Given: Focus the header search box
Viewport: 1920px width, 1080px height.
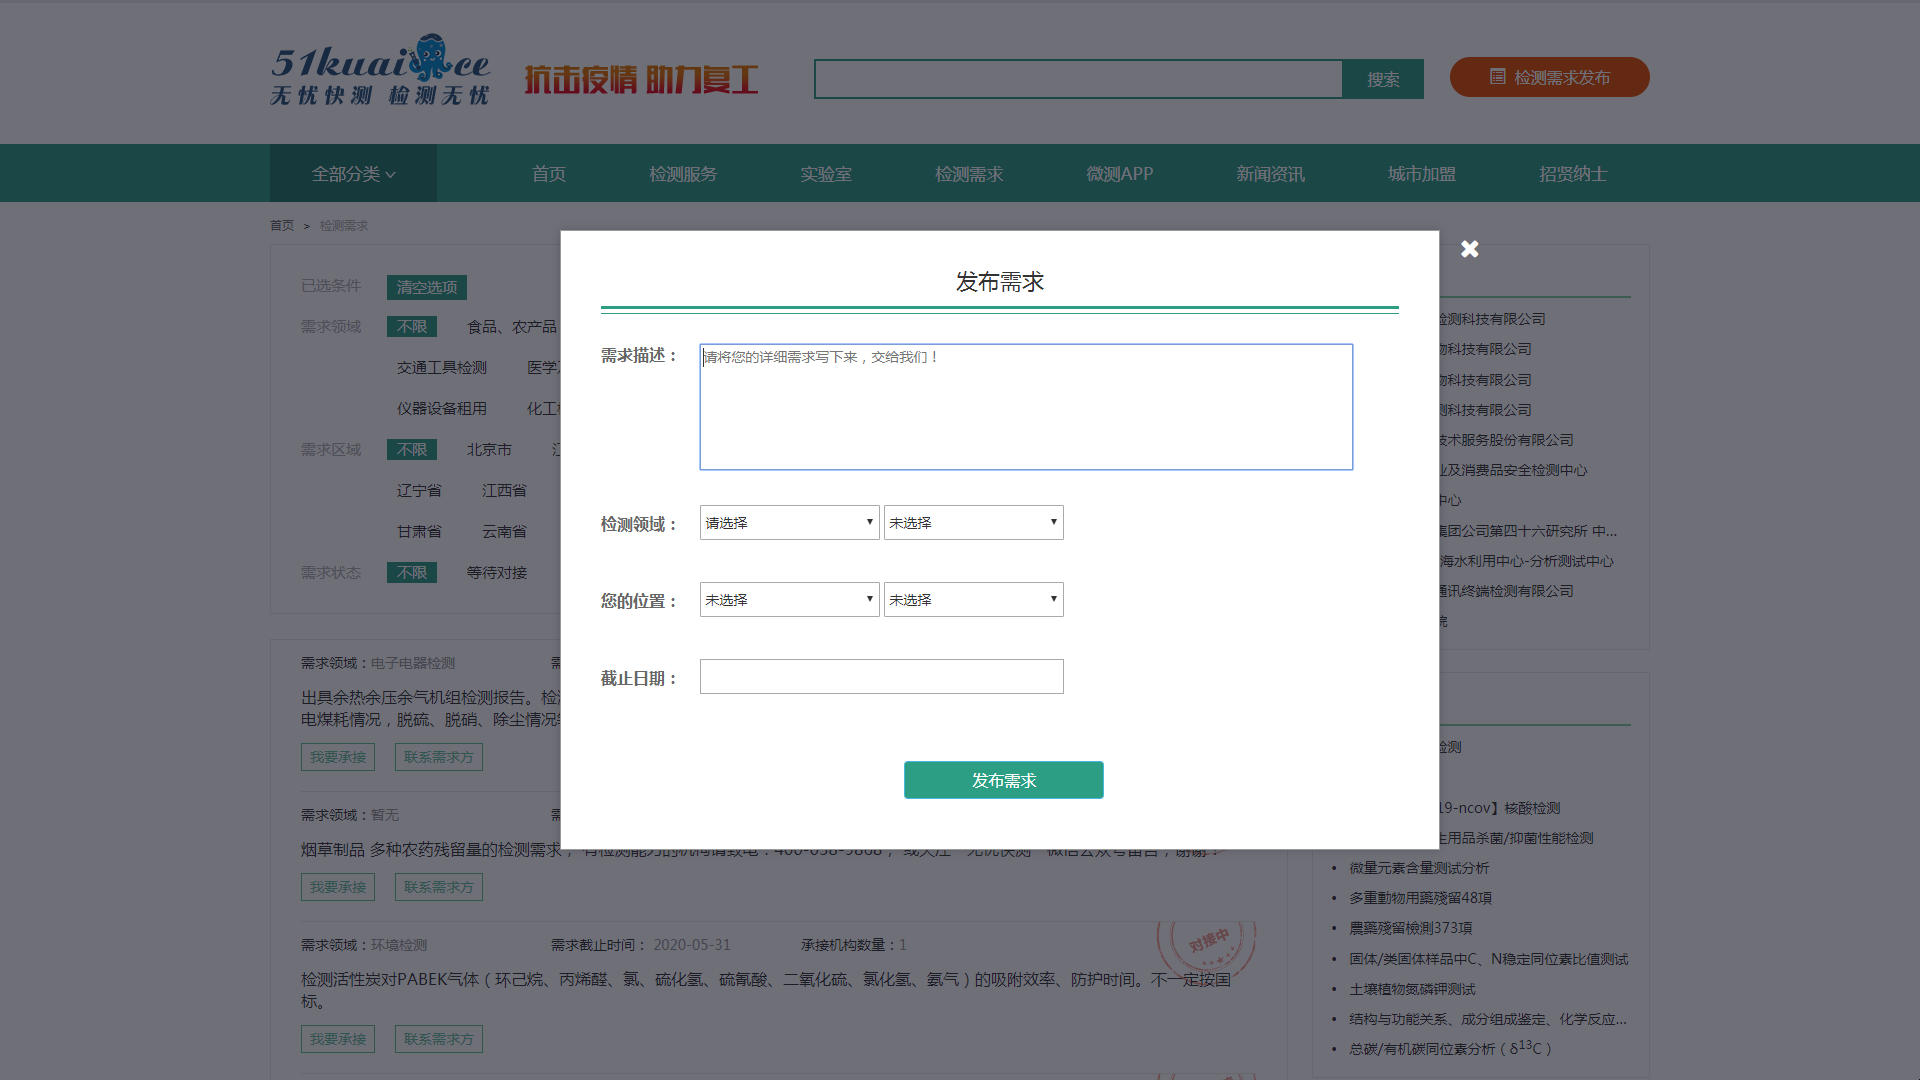Looking at the screenshot, I should pyautogui.click(x=1078, y=79).
